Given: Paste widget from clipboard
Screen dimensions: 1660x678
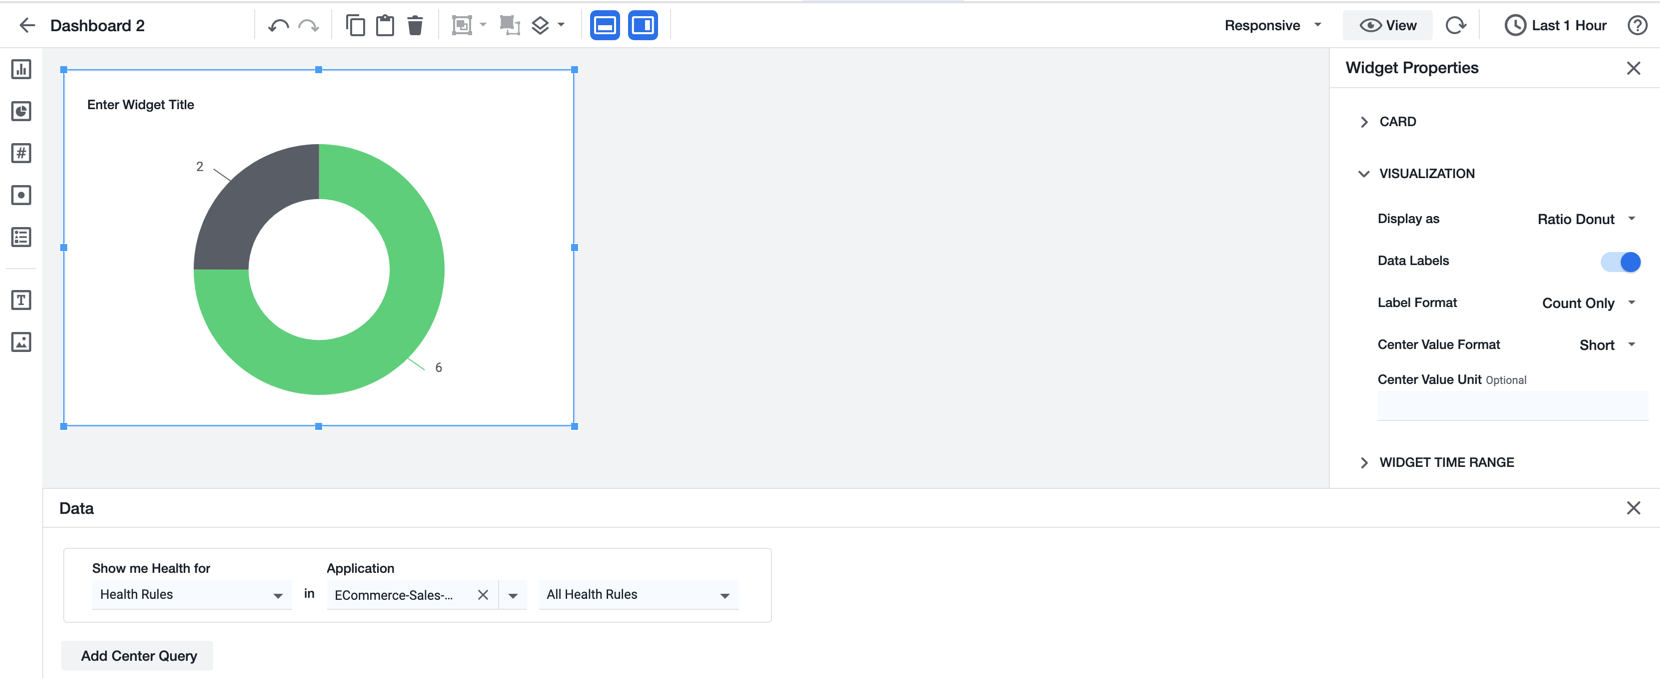Looking at the screenshot, I should (385, 25).
